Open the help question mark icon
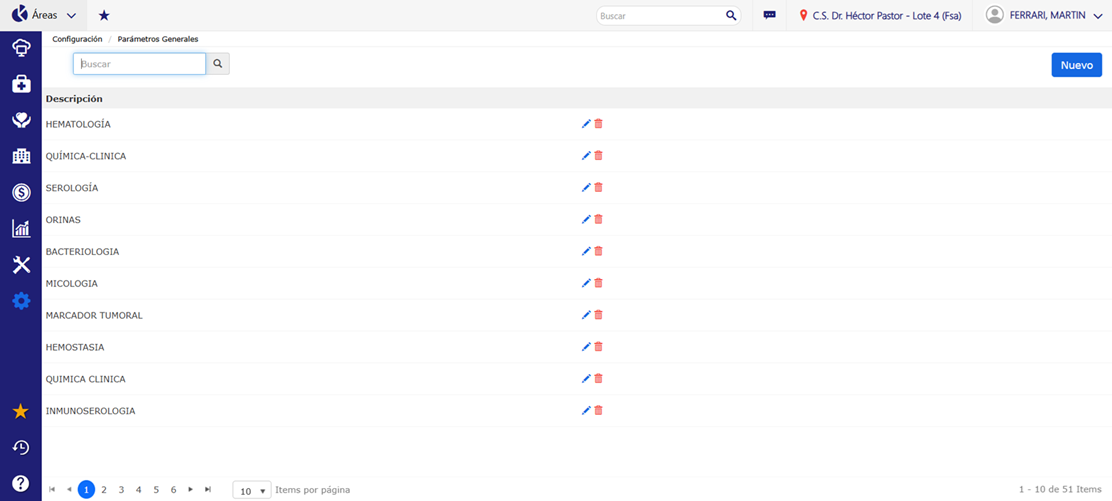 coord(21,484)
